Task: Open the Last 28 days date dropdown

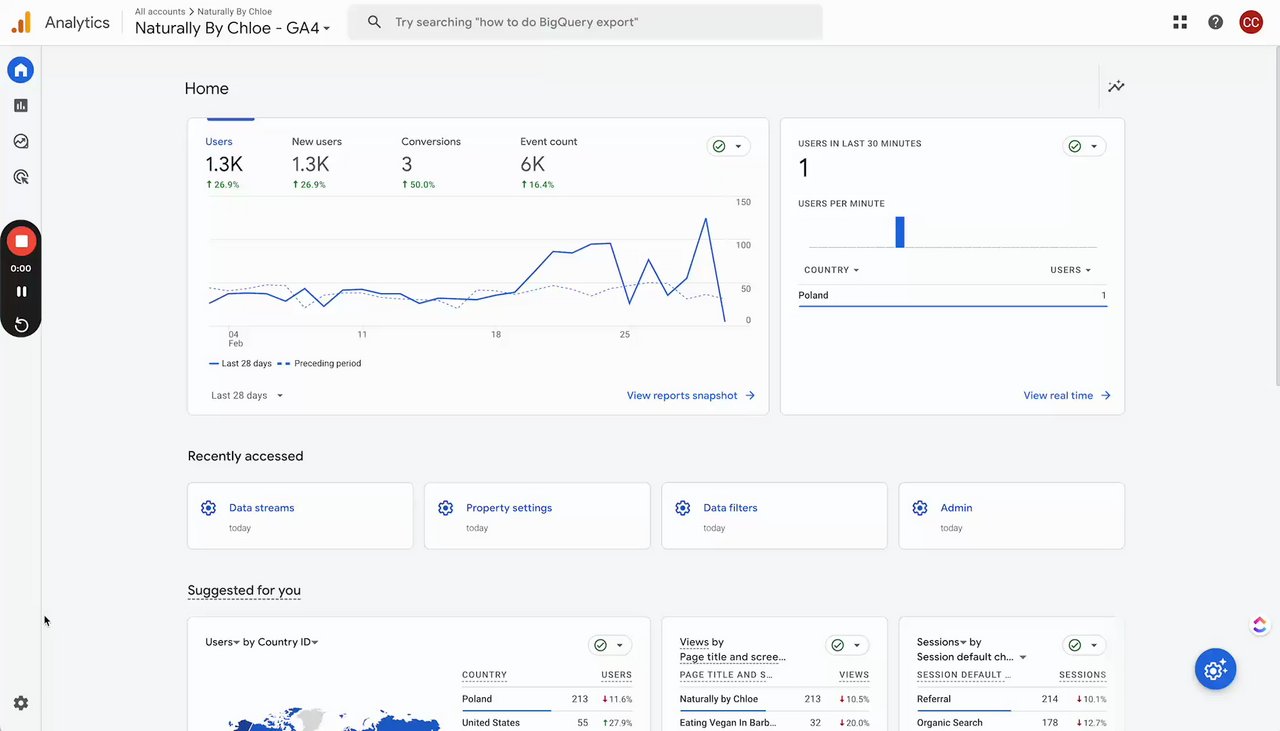Action: click(247, 396)
